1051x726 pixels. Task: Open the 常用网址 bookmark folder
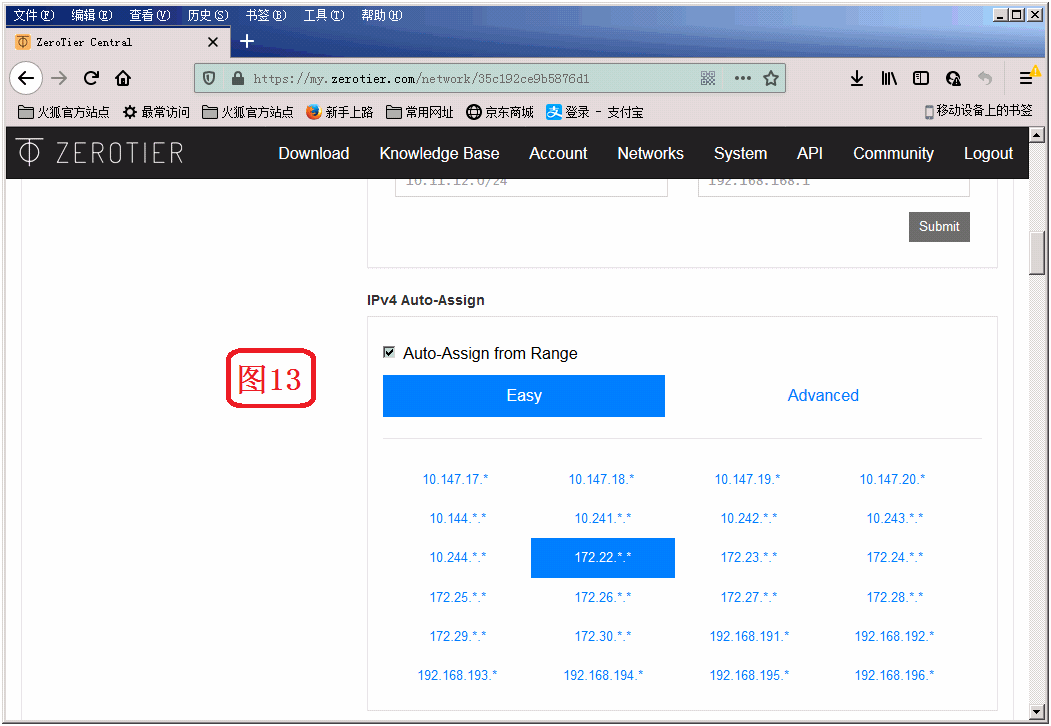[420, 112]
